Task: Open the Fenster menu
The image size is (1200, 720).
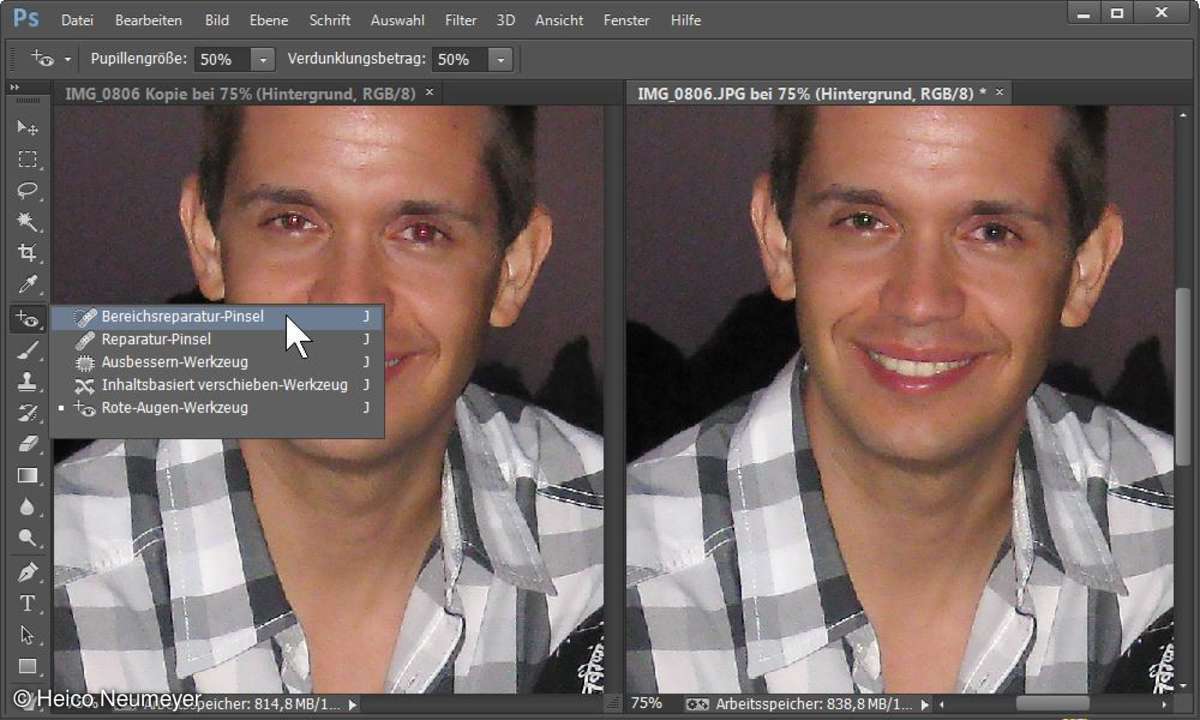Action: [626, 20]
